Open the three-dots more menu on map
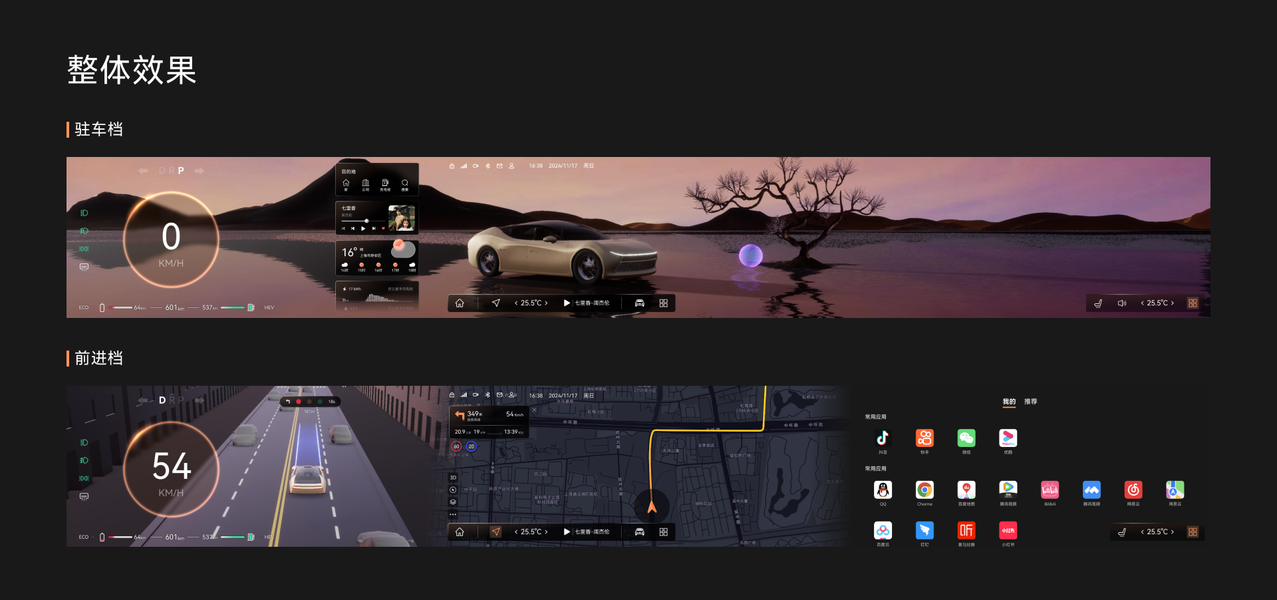This screenshot has height=600, width=1277. tap(453, 514)
